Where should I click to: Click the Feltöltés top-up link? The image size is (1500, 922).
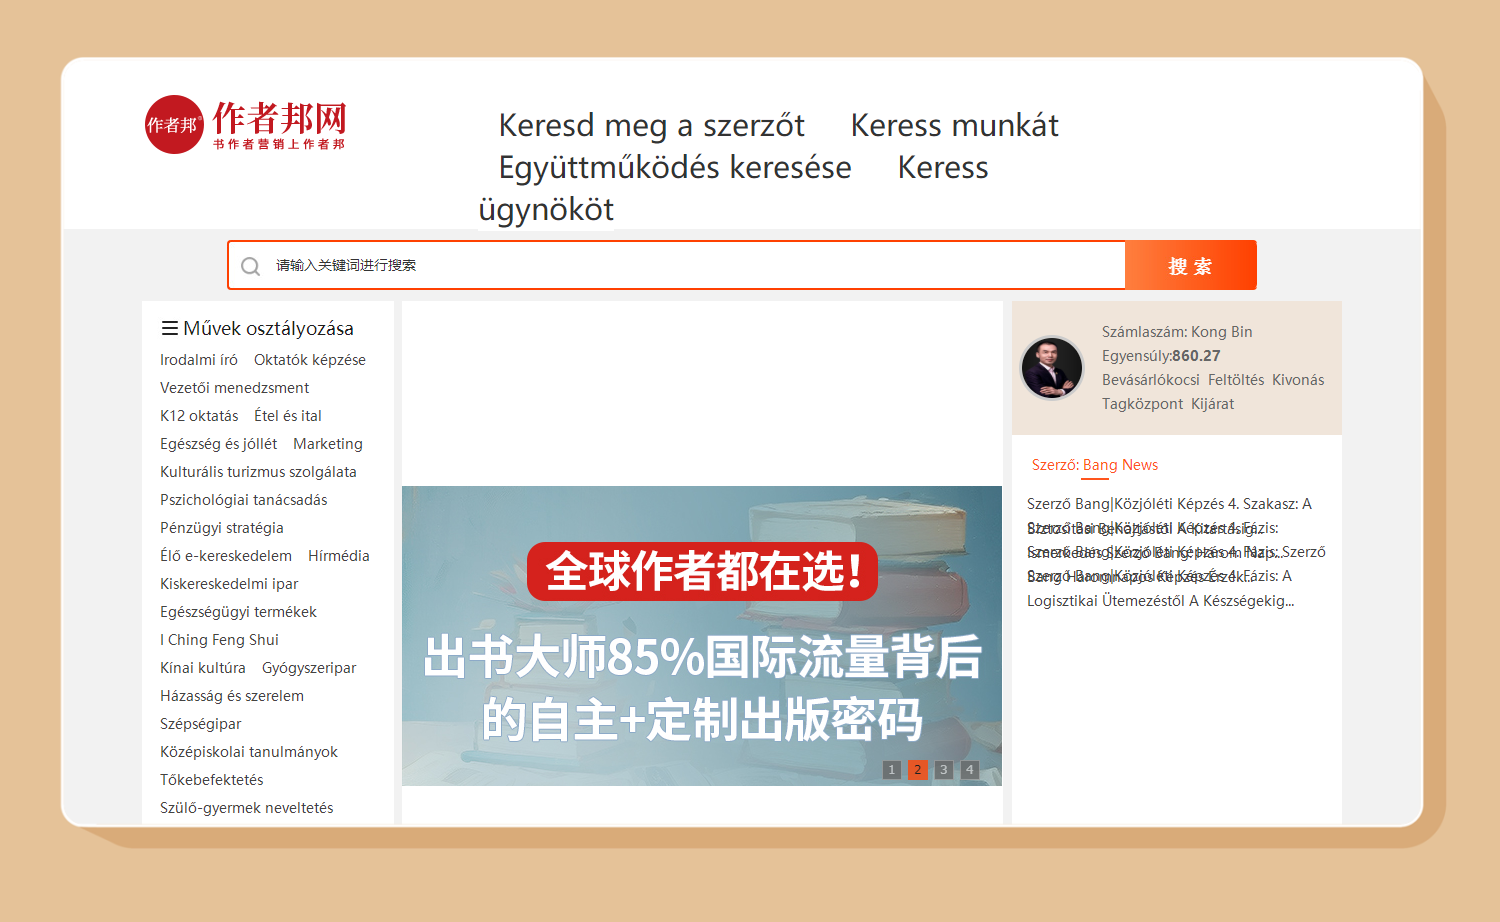click(1235, 380)
